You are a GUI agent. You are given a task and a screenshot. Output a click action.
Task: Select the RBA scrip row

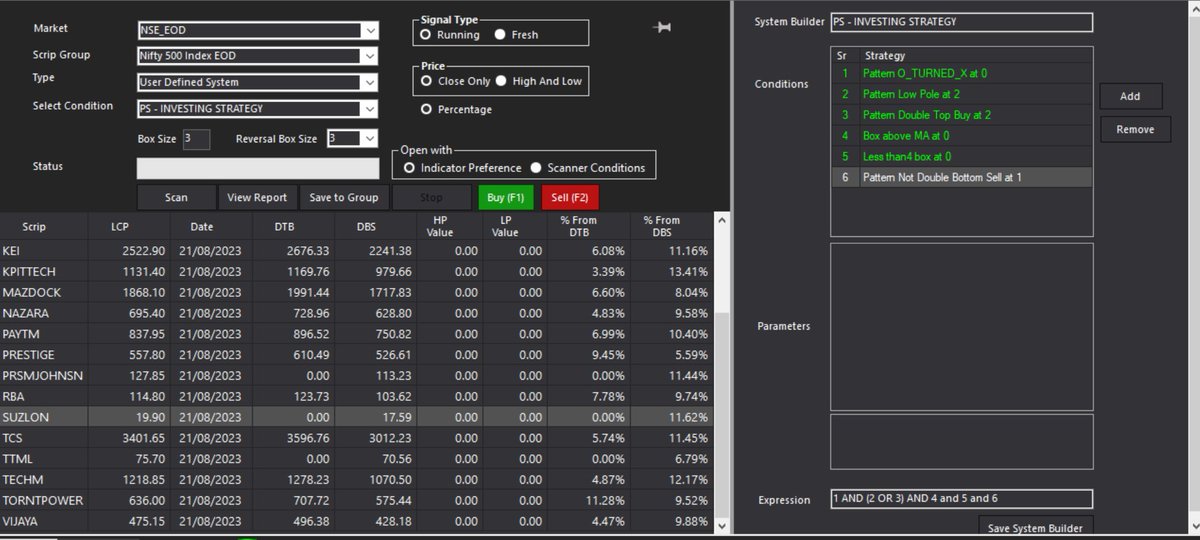[356, 396]
